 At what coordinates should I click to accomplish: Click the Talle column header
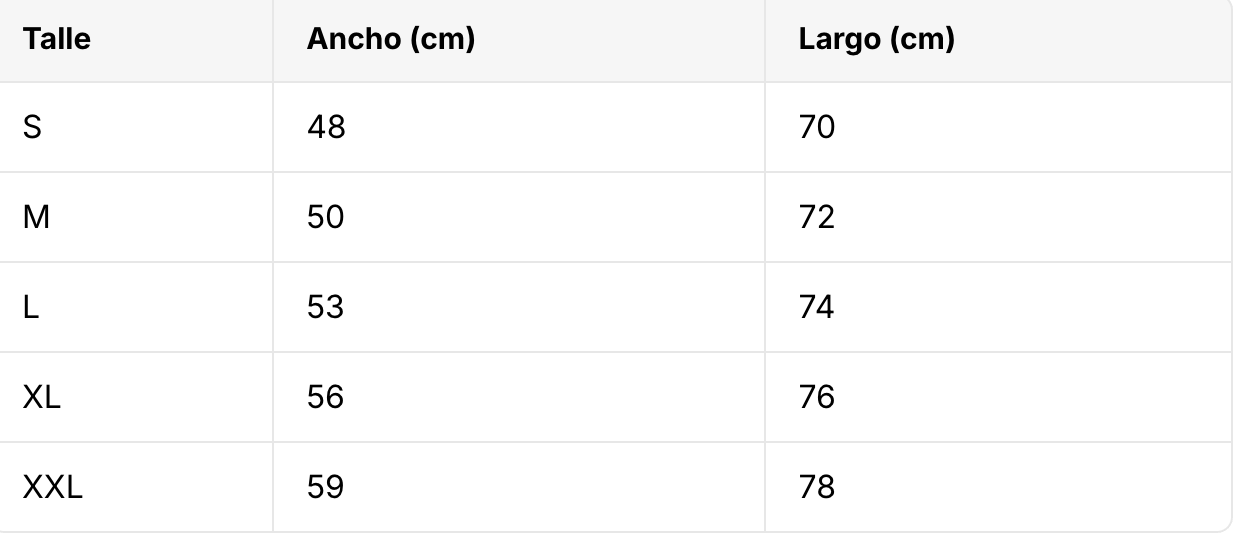pos(57,40)
